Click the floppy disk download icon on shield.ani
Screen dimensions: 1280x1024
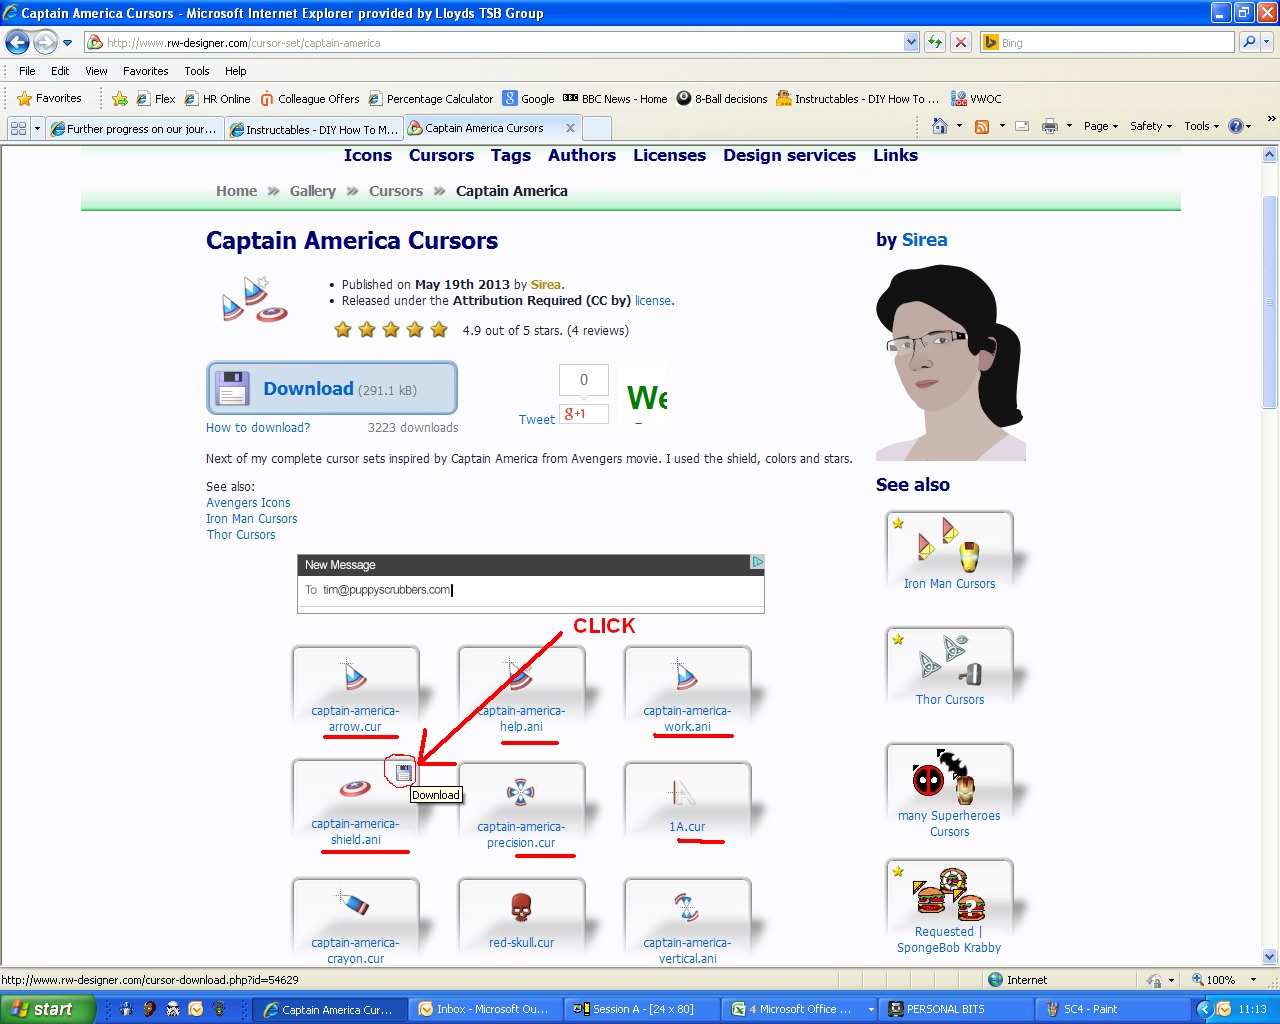point(404,772)
